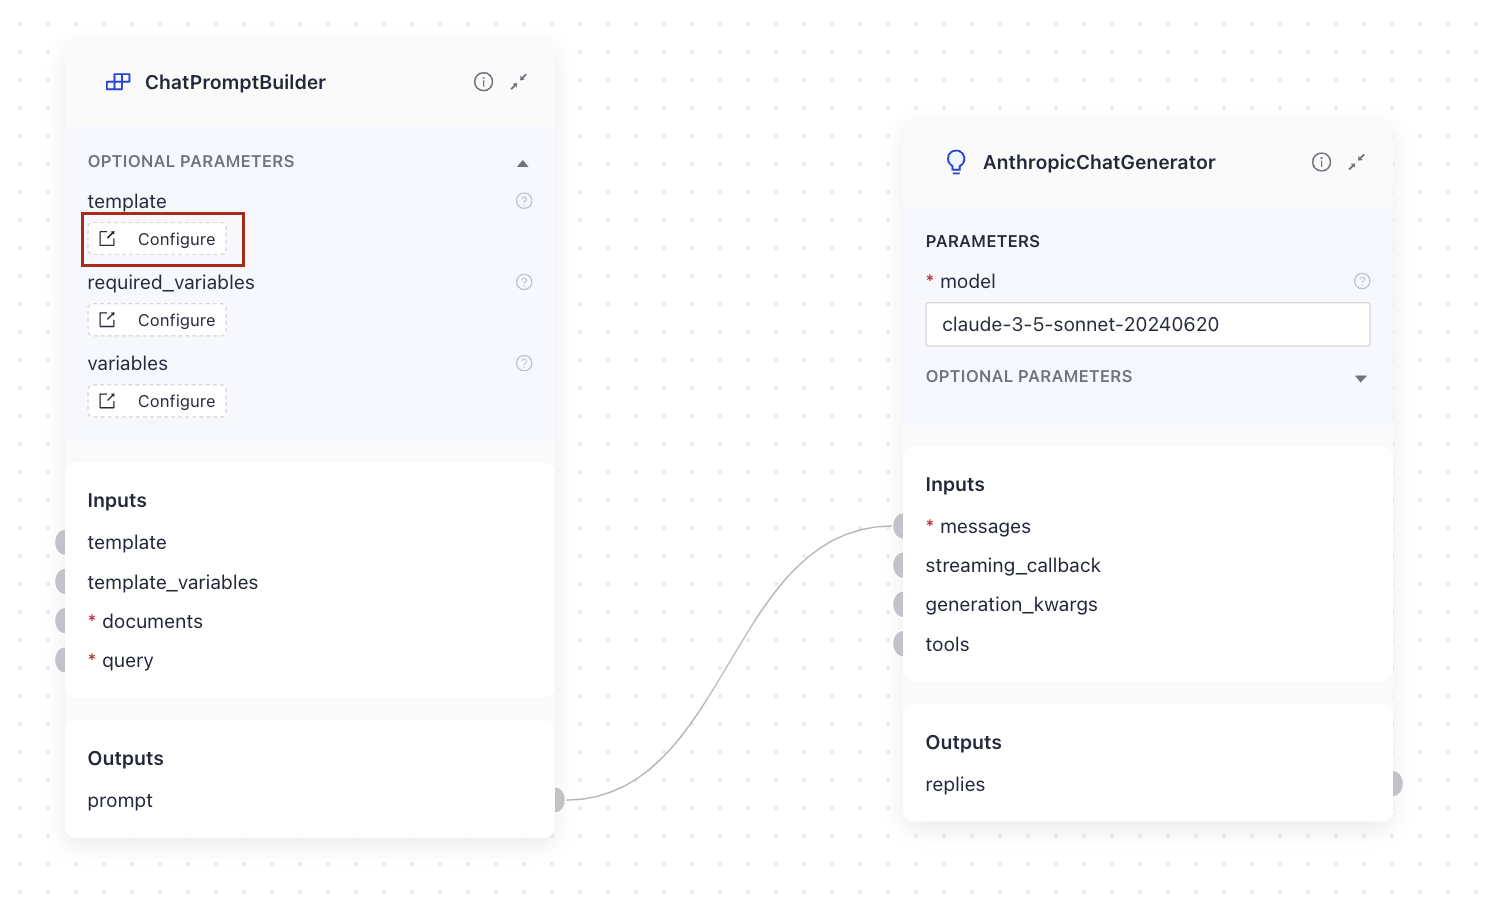Click the ChatPromptBuilder component icon

pyautogui.click(x=118, y=82)
